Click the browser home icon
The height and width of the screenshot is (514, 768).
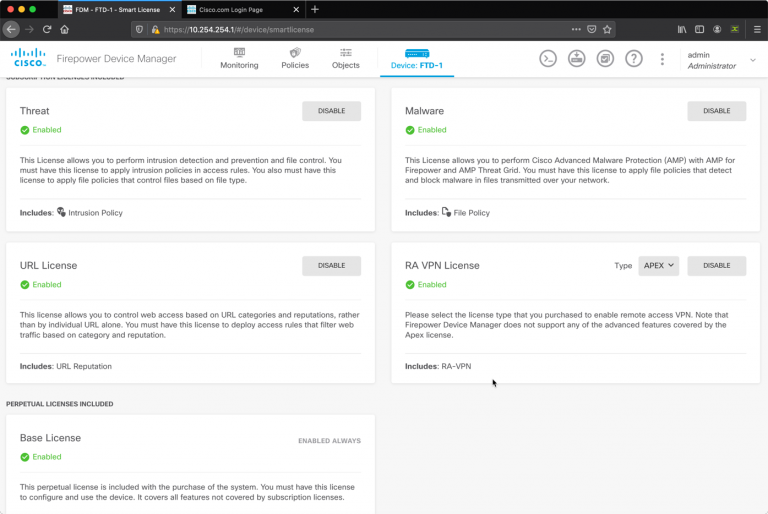pyautogui.click(x=65, y=29)
